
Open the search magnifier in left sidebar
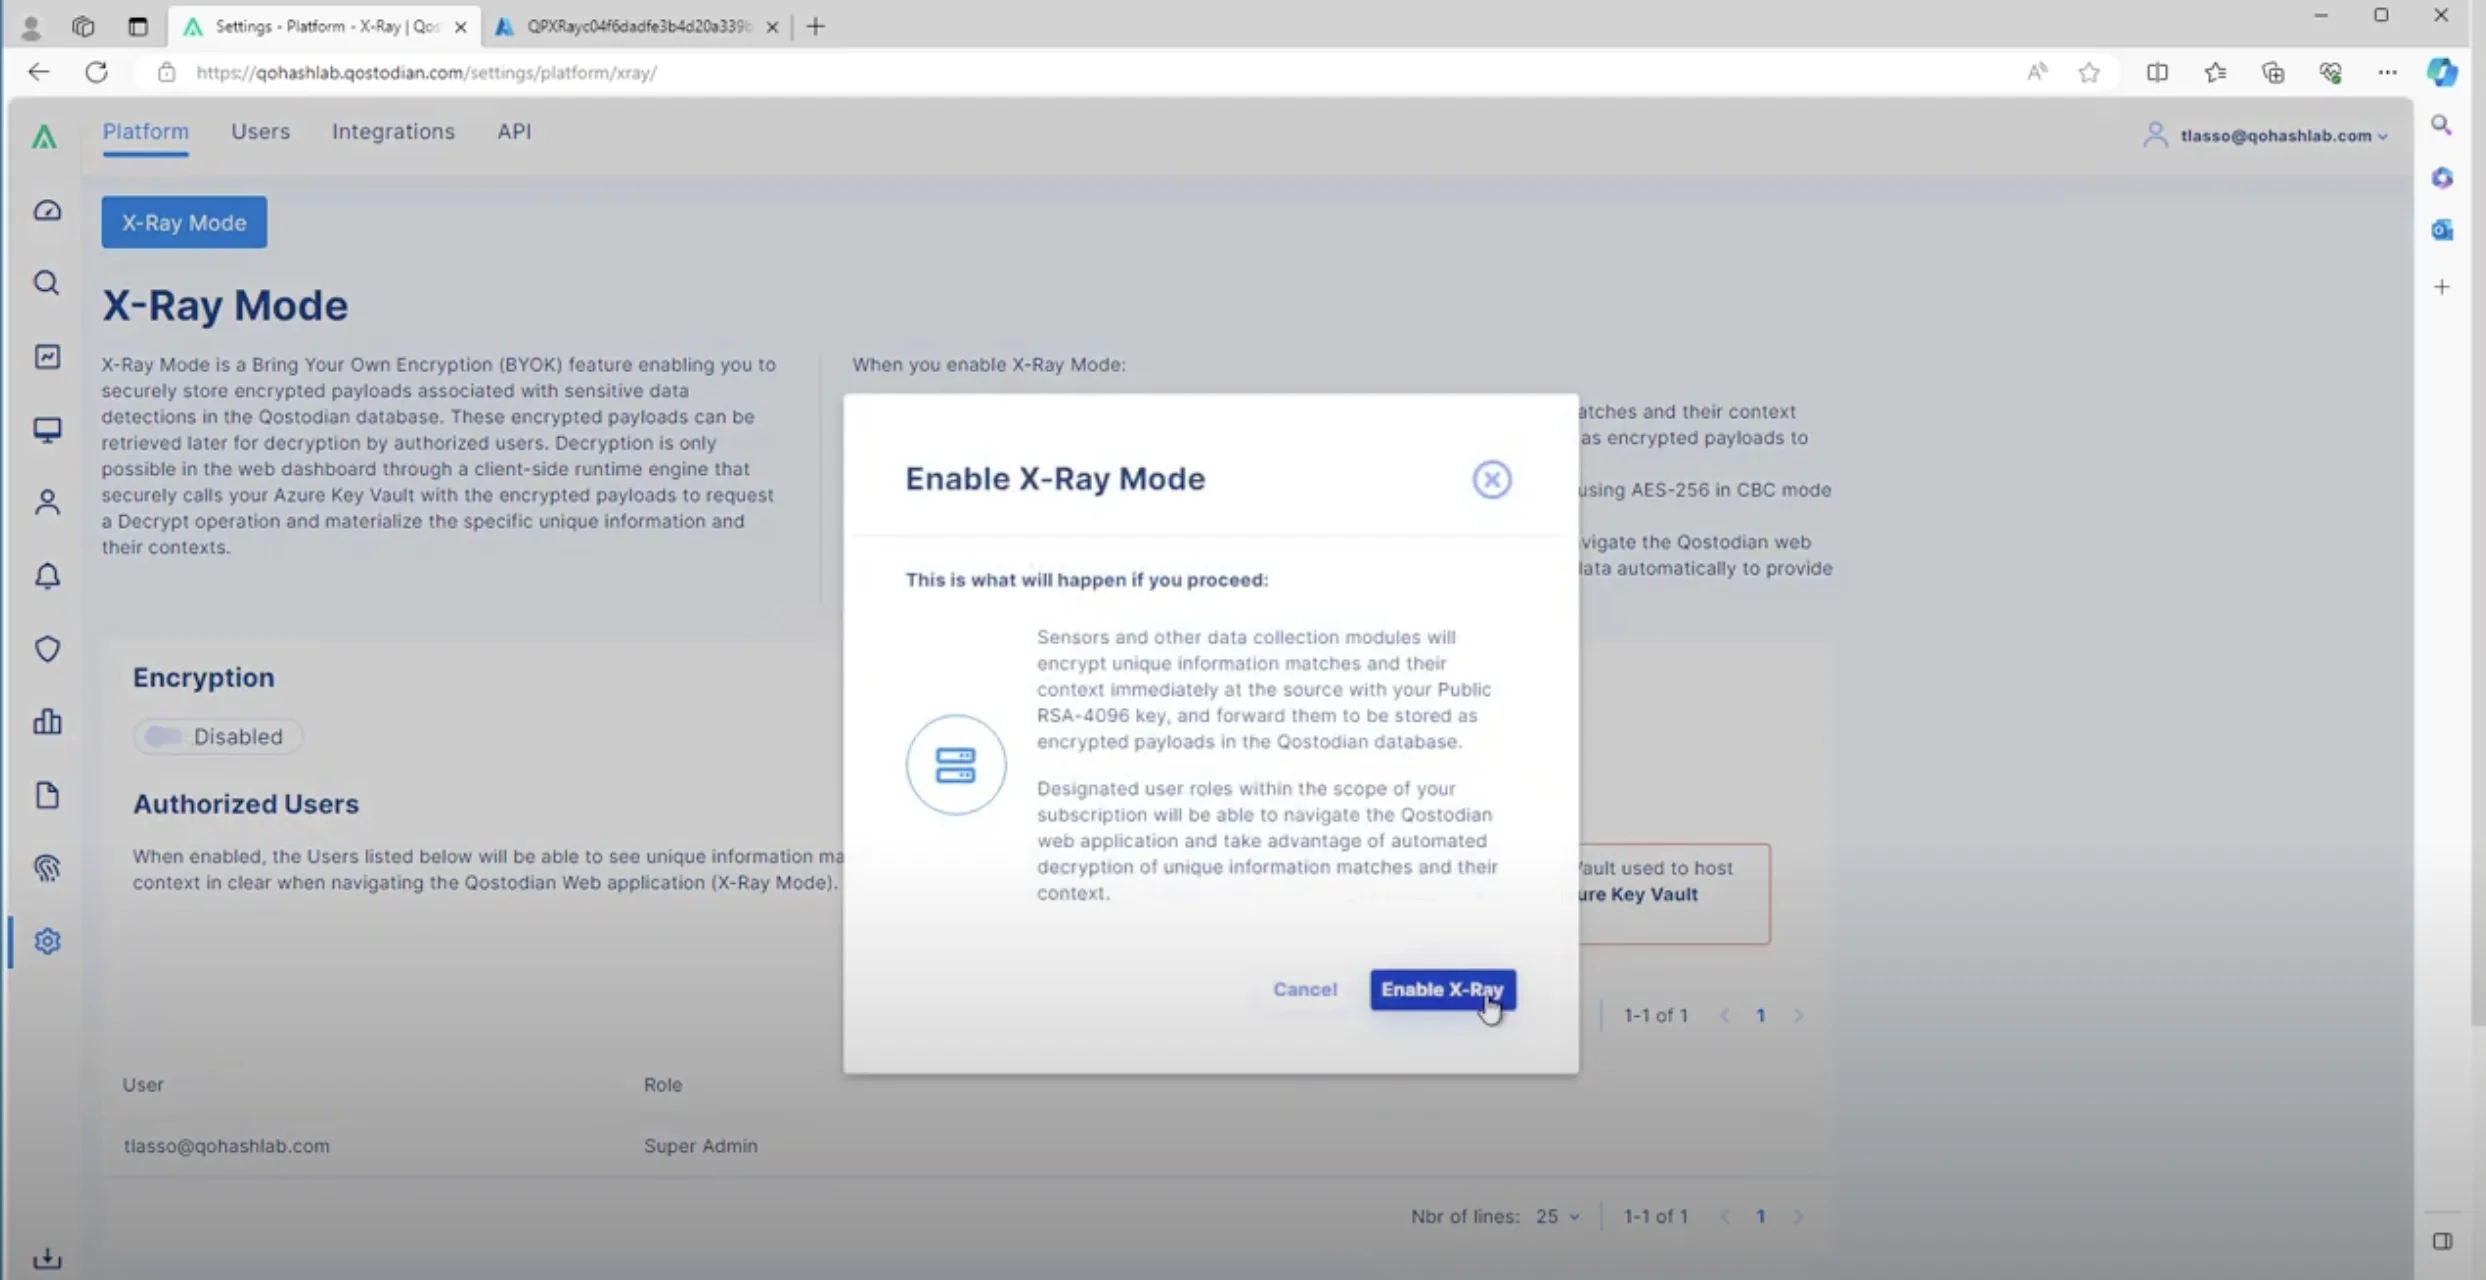(47, 283)
